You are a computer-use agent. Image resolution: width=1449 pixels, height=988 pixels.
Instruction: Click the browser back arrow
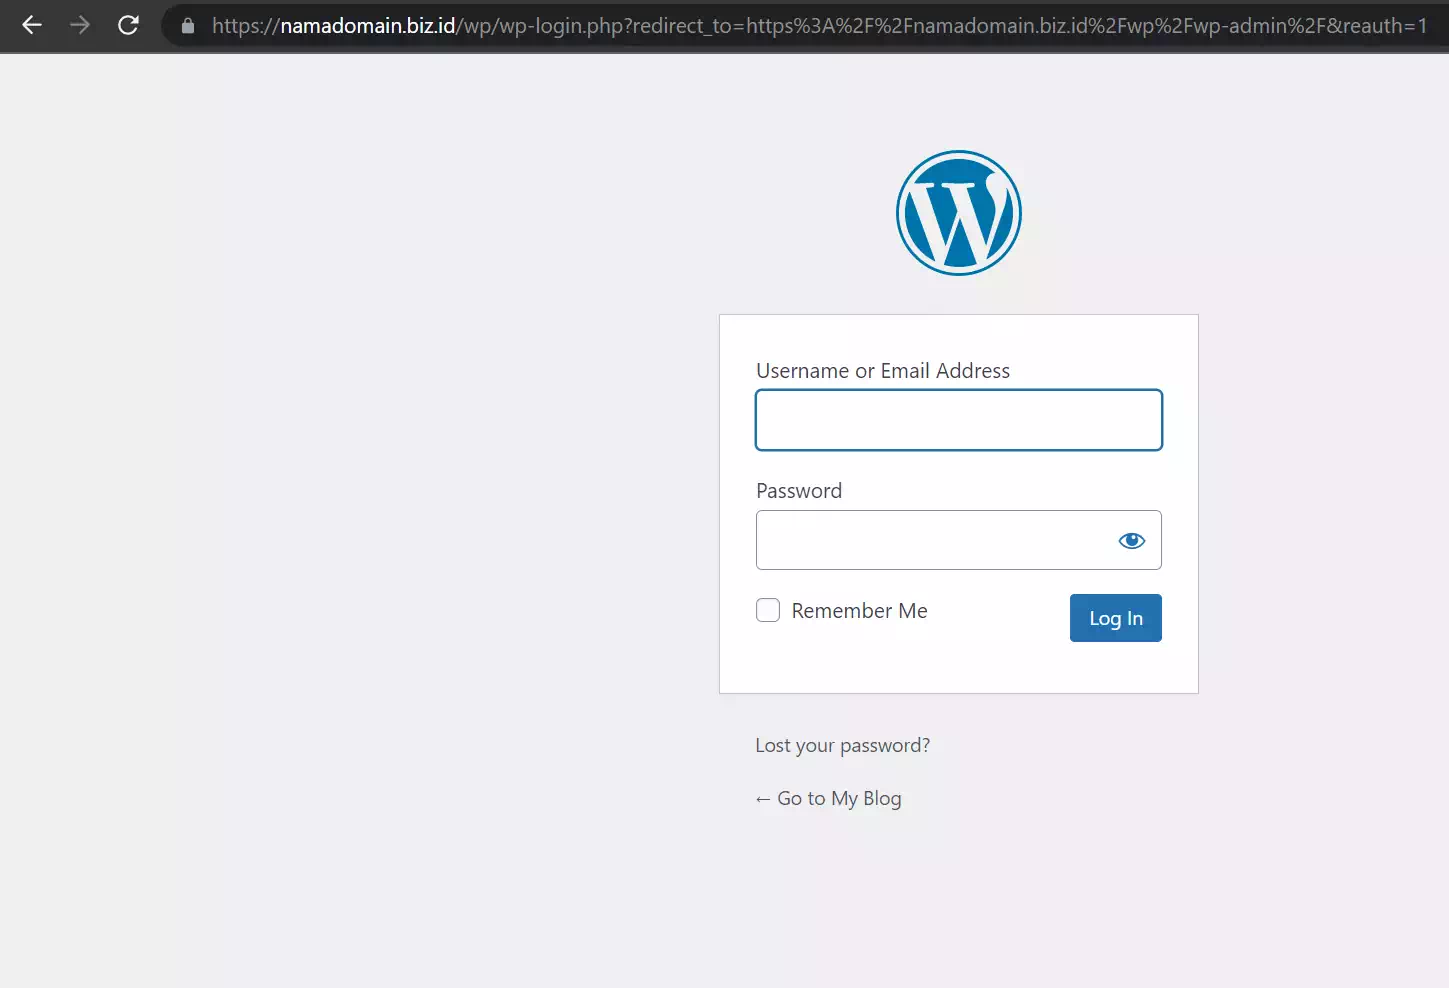coord(32,25)
